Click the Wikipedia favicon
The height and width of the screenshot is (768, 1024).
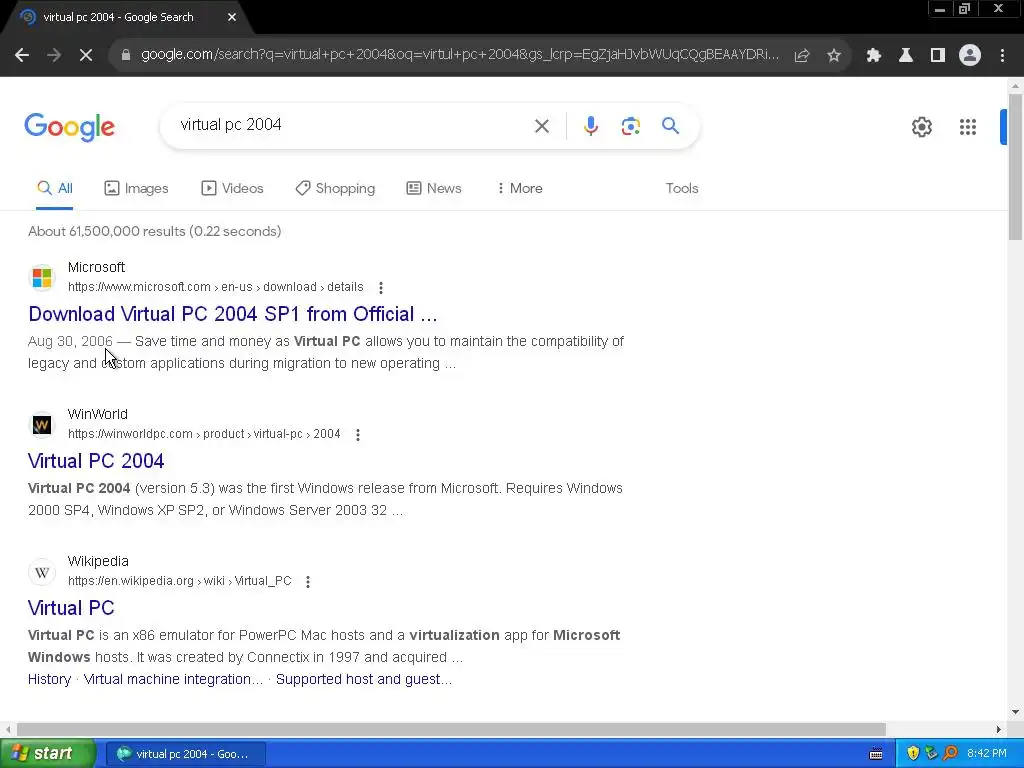42,572
